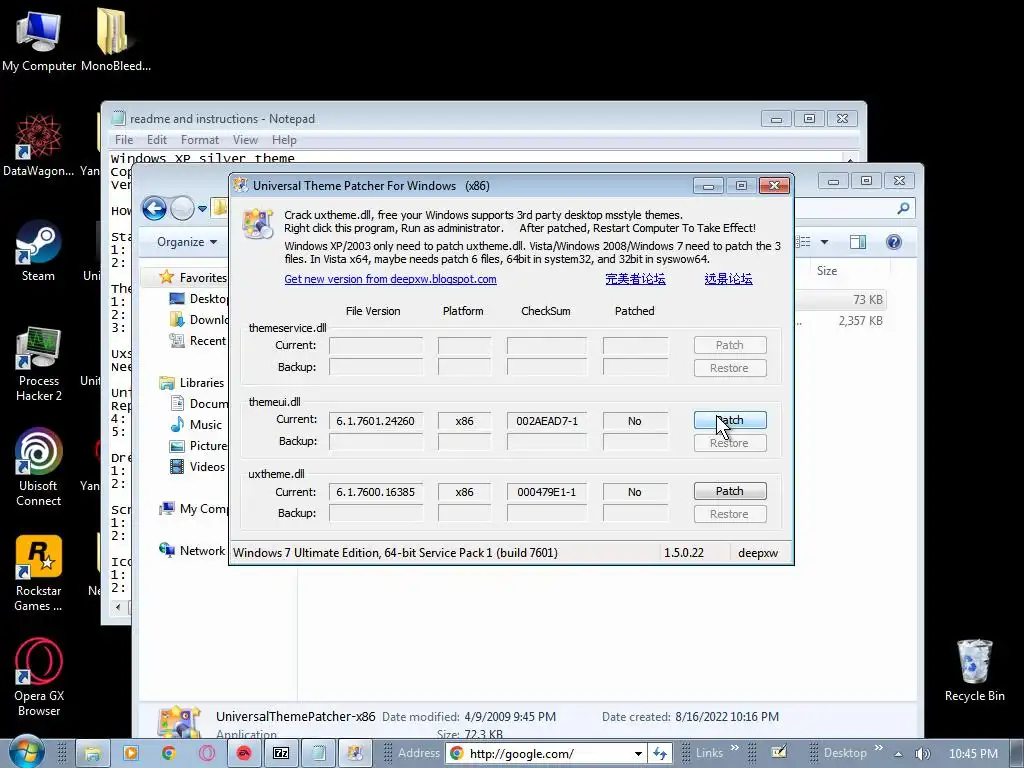Click the themeui.dll current File Version field
This screenshot has width=1024, height=768.
[376, 421]
